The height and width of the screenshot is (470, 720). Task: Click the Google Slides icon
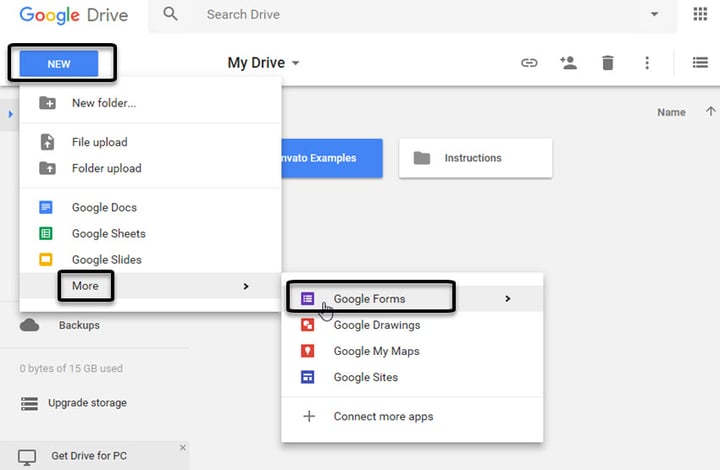[x=45, y=259]
